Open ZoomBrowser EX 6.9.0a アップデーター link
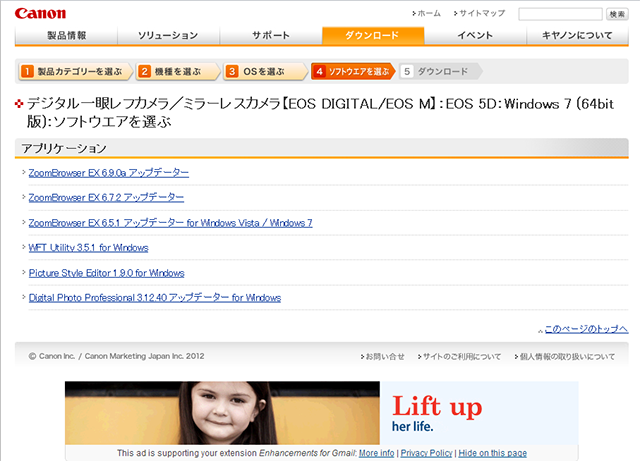The image size is (640, 461). (109, 173)
